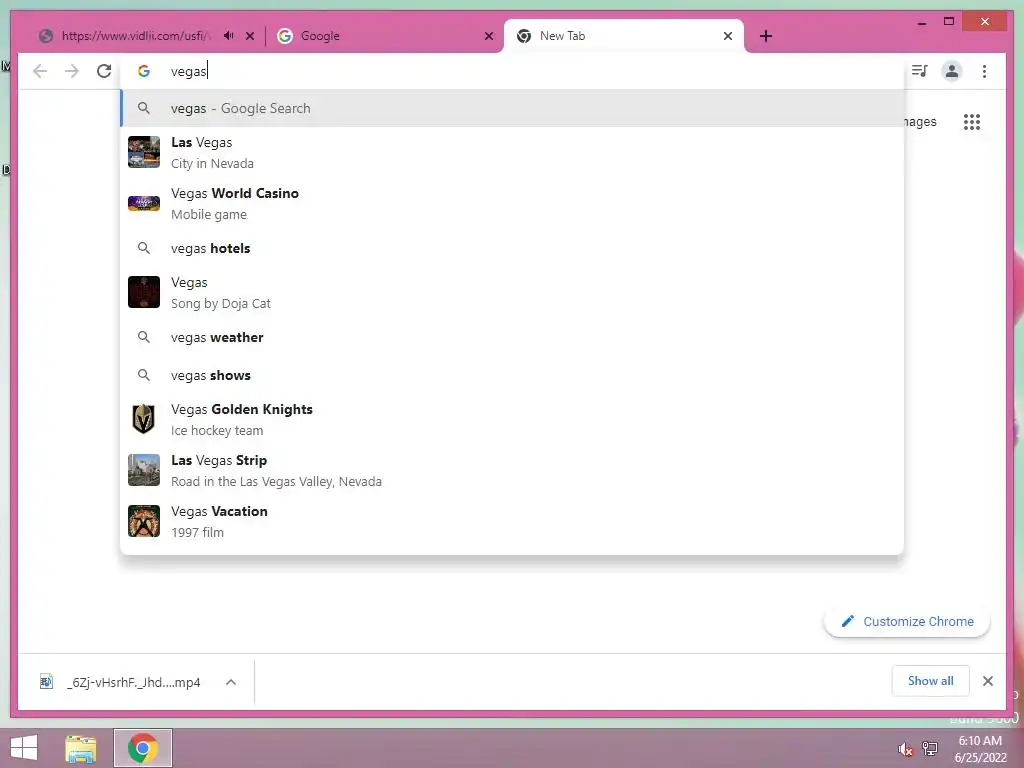Click the magnifier icon beside vegas hotels

tap(144, 248)
